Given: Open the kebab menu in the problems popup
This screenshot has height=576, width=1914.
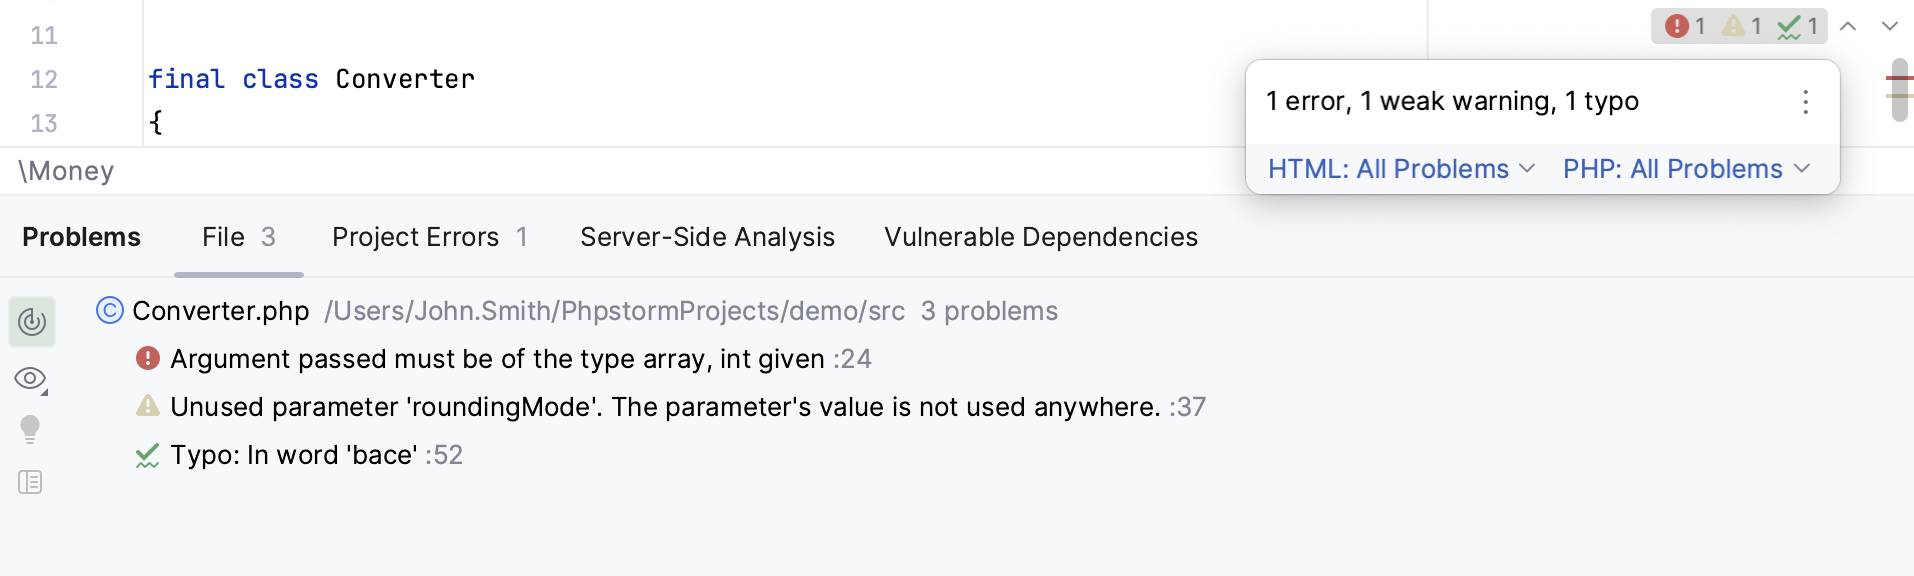Looking at the screenshot, I should point(1805,101).
